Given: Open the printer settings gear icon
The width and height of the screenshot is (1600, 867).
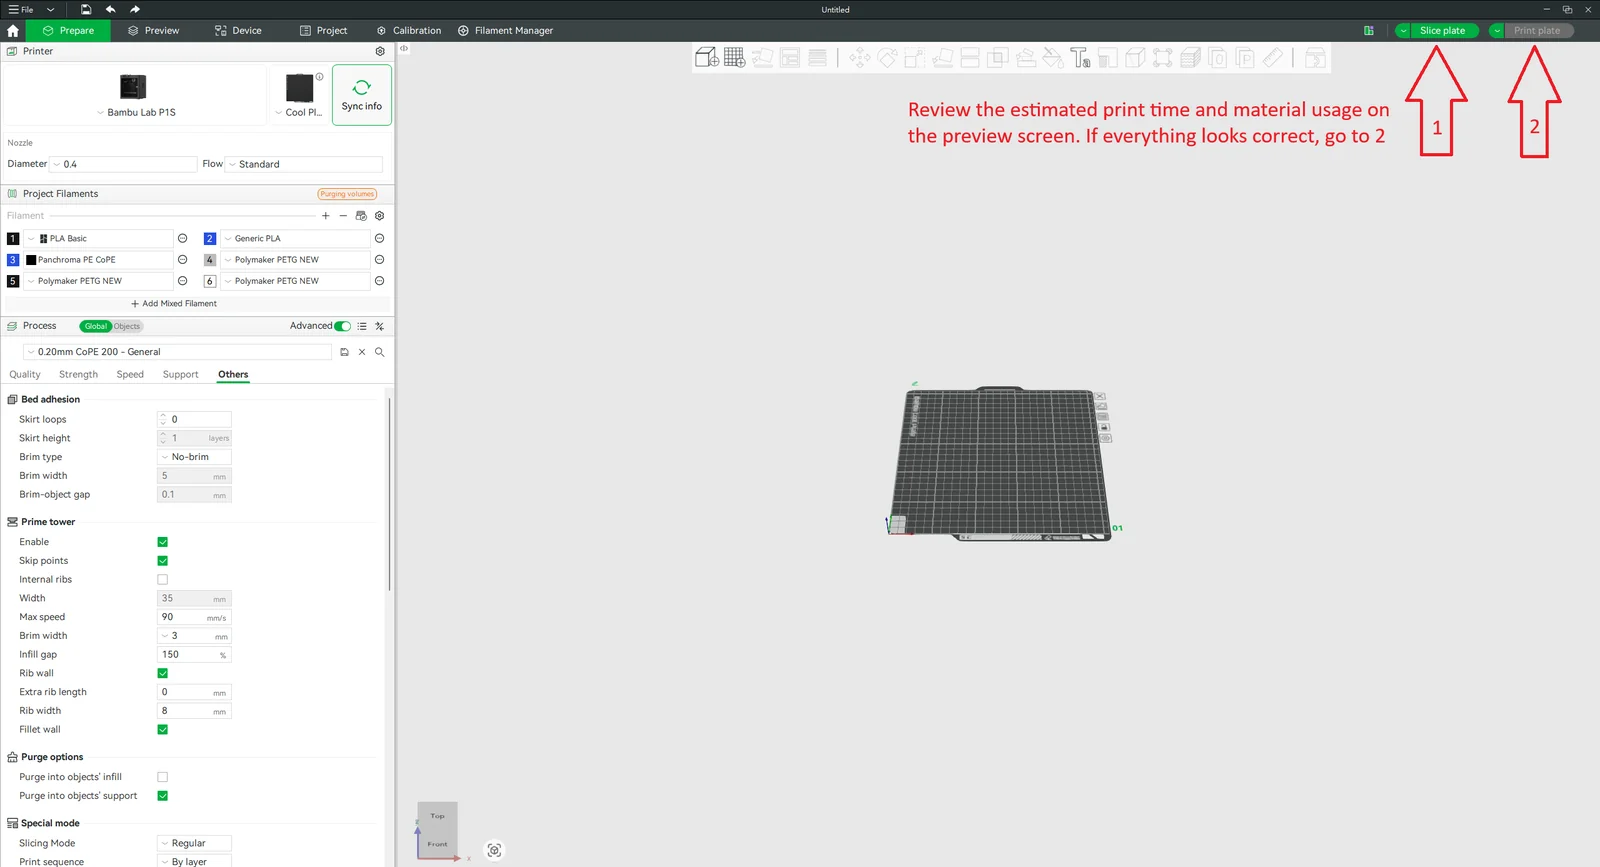Looking at the screenshot, I should pyautogui.click(x=380, y=51).
